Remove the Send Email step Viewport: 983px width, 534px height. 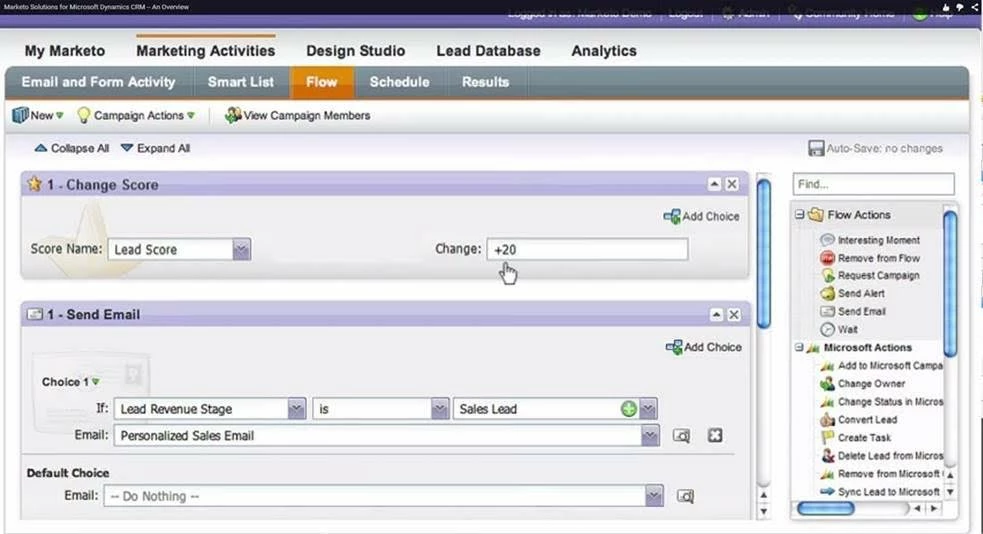pos(733,315)
